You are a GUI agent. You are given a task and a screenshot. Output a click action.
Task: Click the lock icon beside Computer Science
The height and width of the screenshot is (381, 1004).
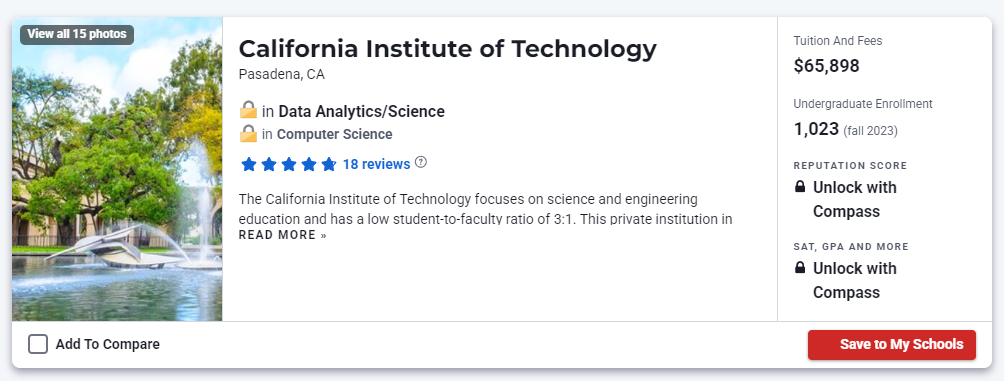coord(248,134)
